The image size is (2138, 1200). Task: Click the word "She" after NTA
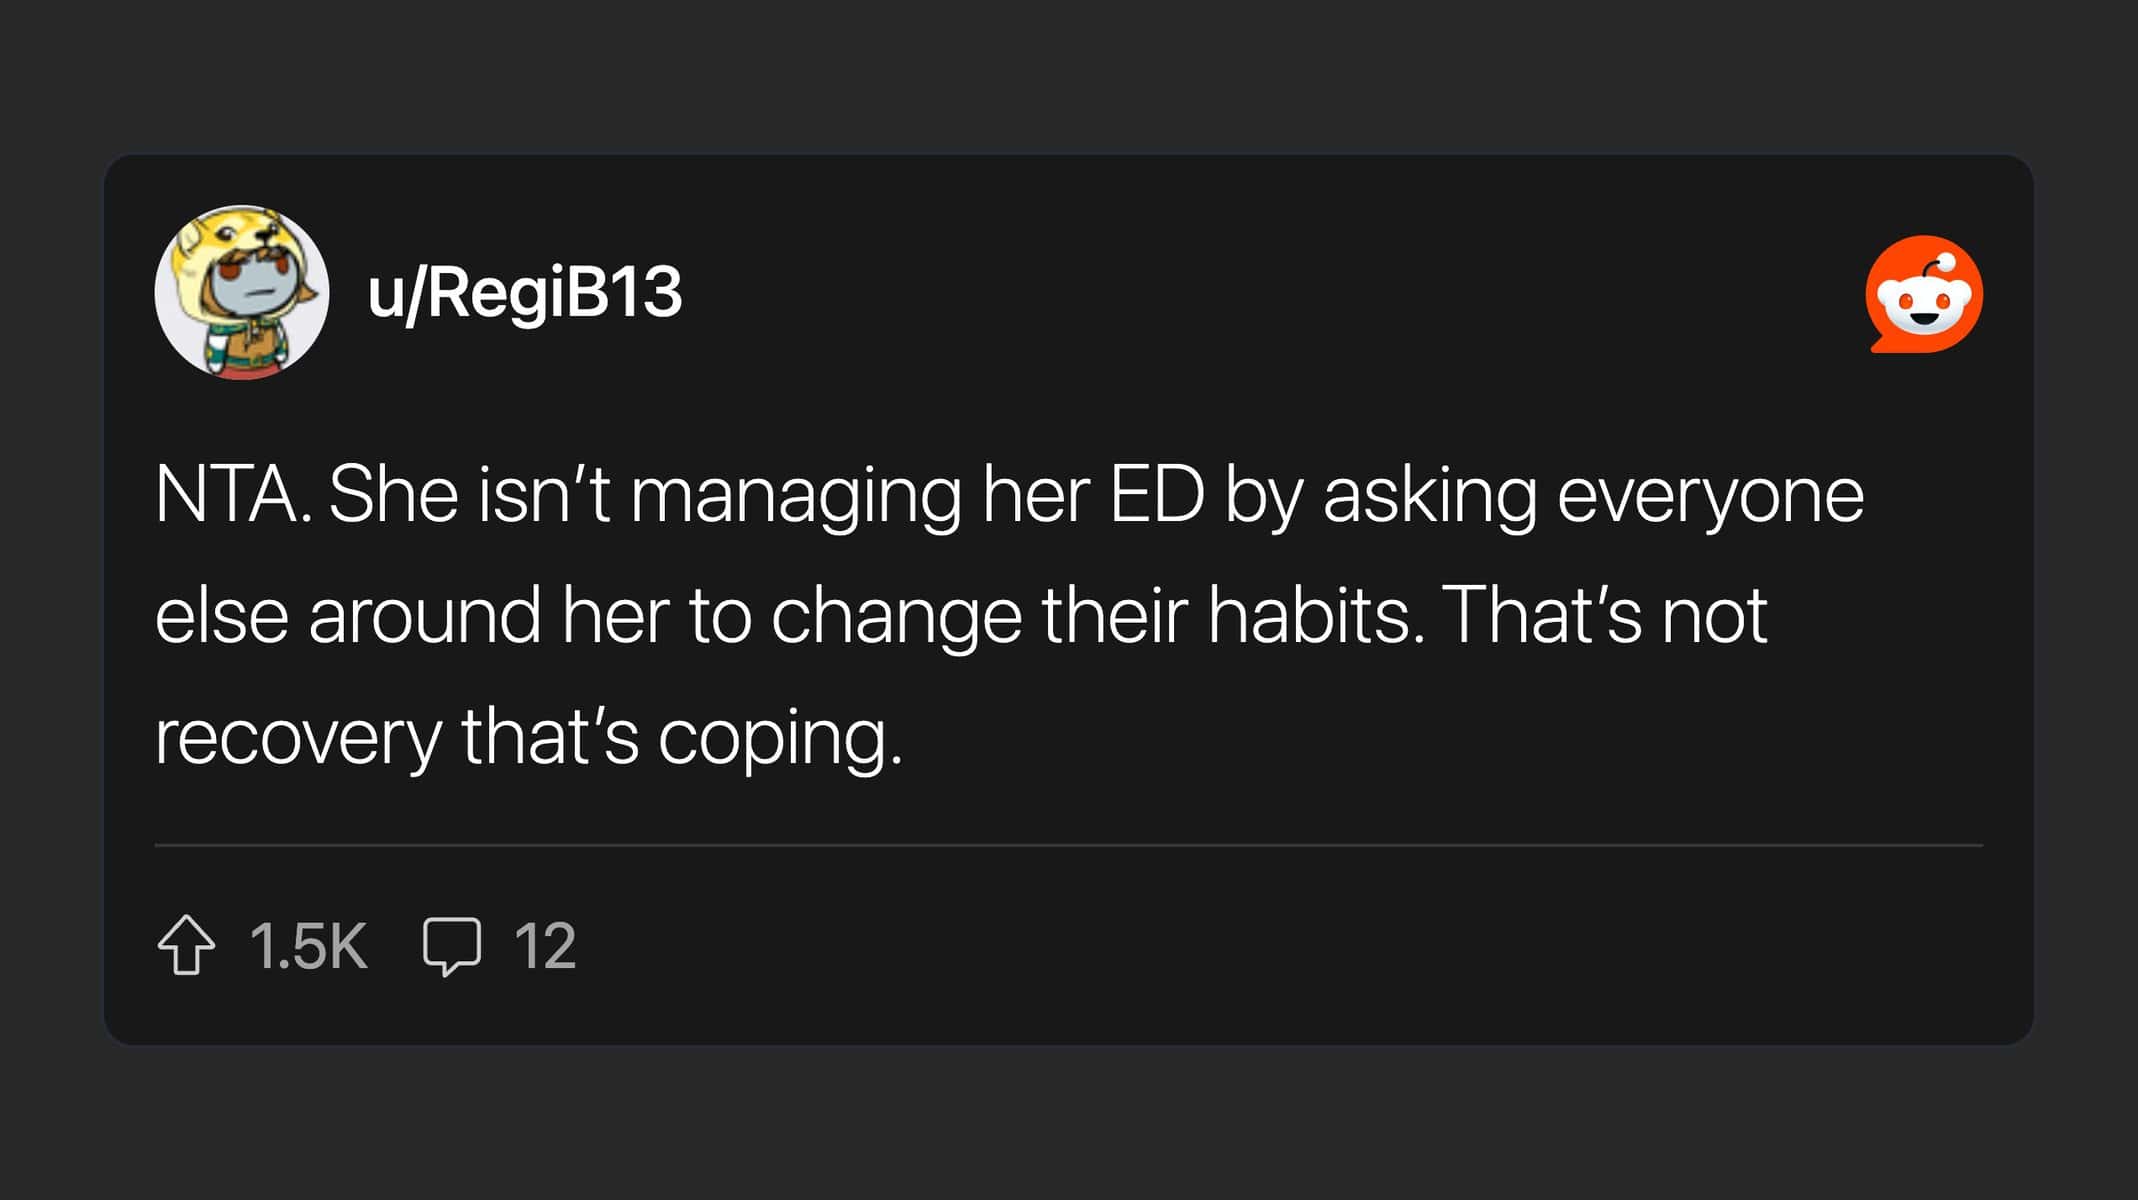(393, 495)
